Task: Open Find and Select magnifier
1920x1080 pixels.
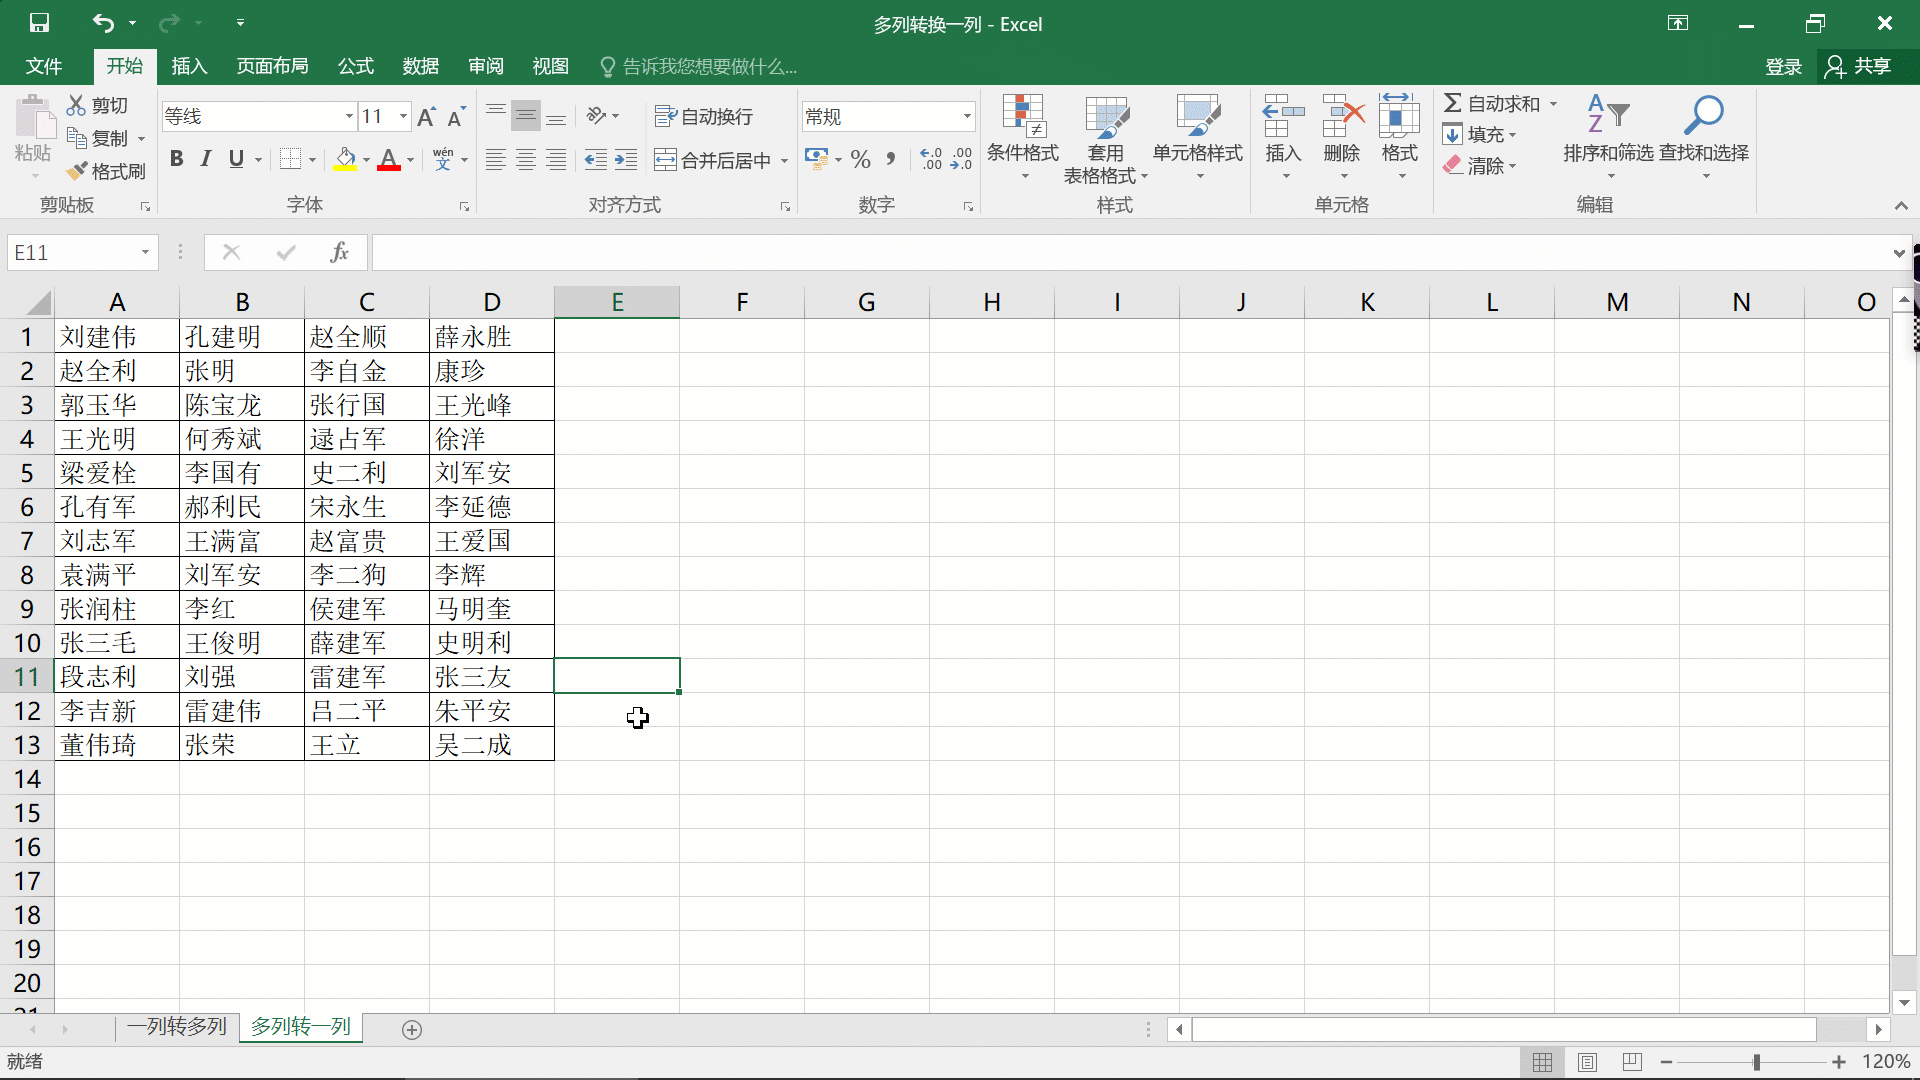Action: coord(1704,137)
